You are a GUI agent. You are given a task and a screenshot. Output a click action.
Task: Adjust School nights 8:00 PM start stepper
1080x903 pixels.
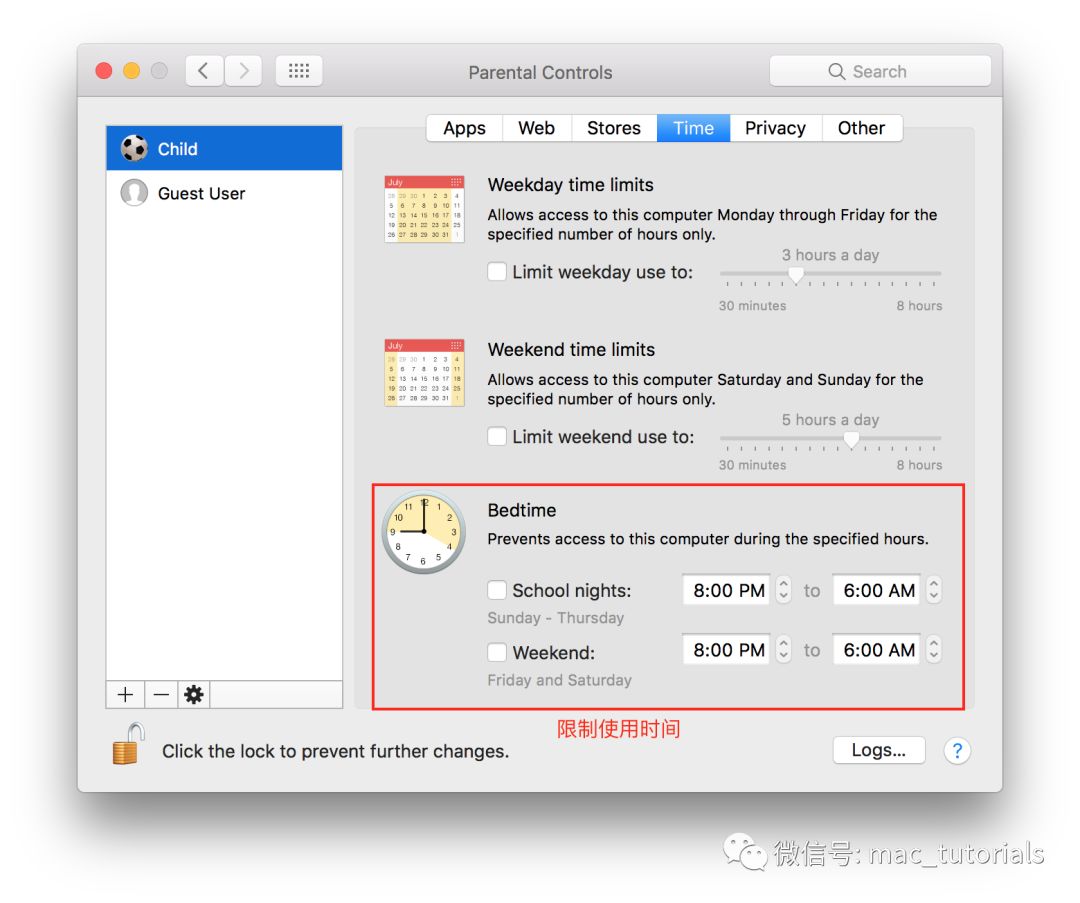784,590
